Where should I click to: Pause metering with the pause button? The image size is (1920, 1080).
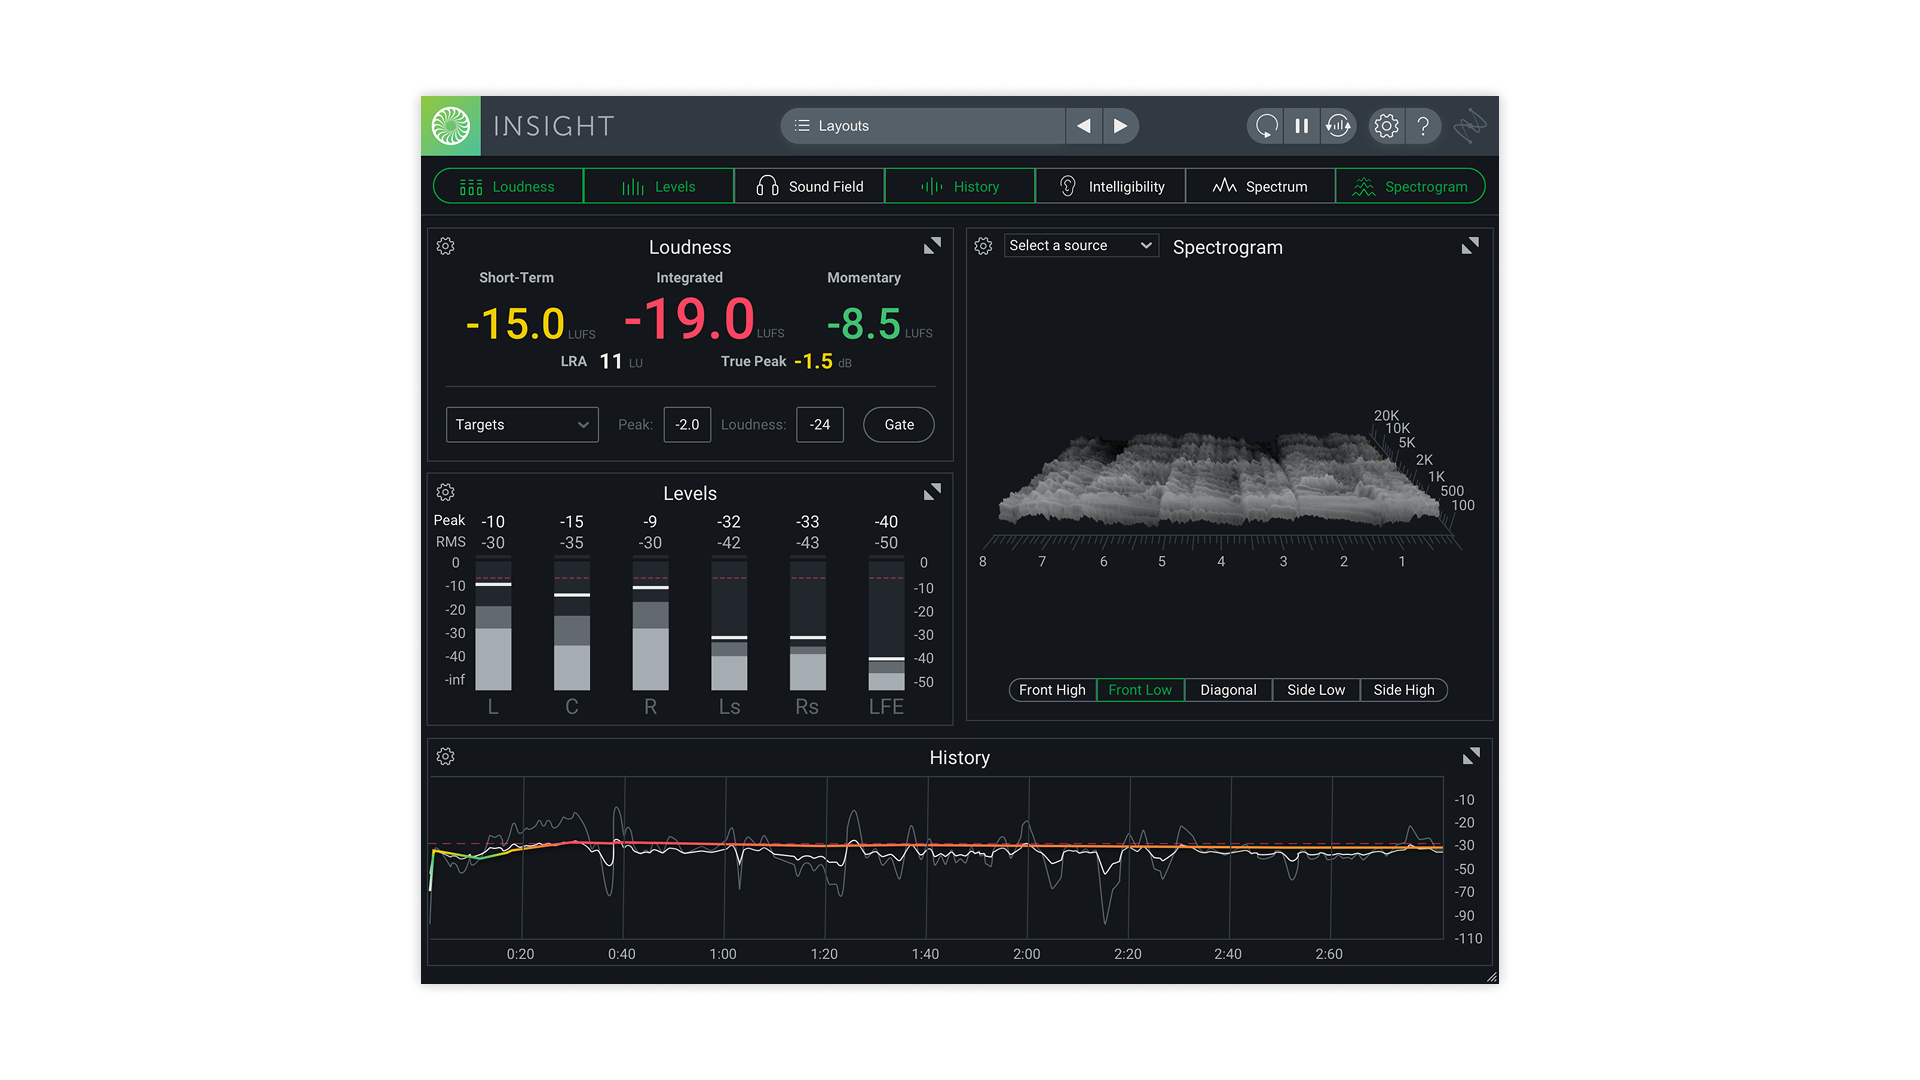tap(1301, 126)
